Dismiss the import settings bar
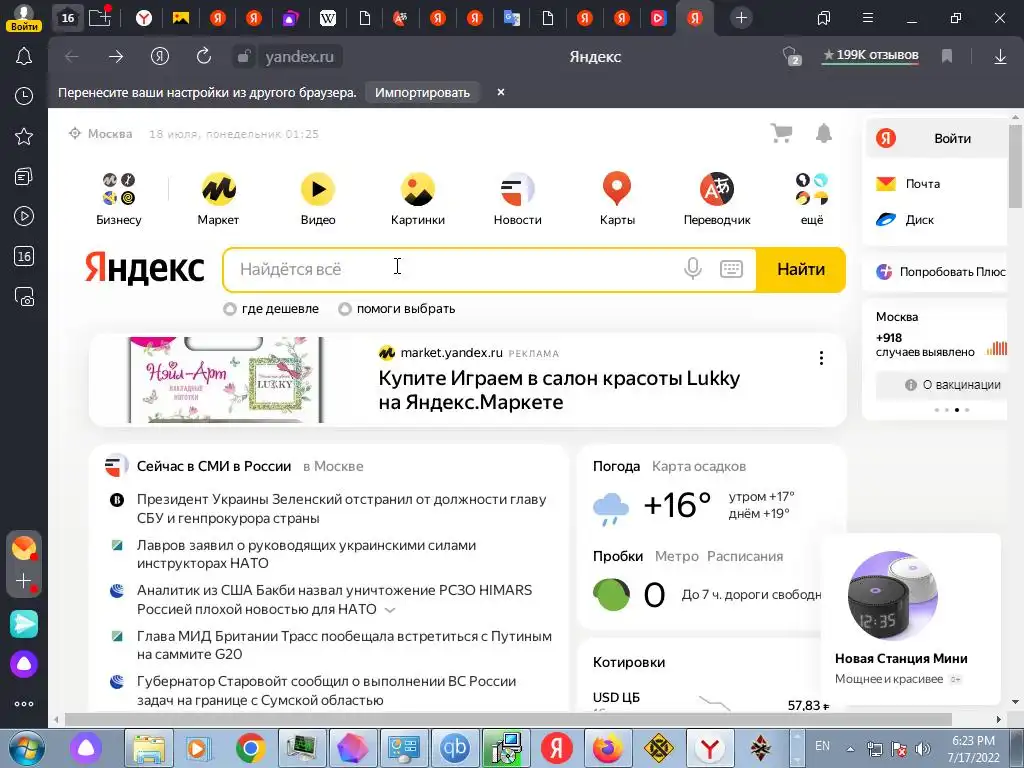The image size is (1024, 768). tap(501, 92)
